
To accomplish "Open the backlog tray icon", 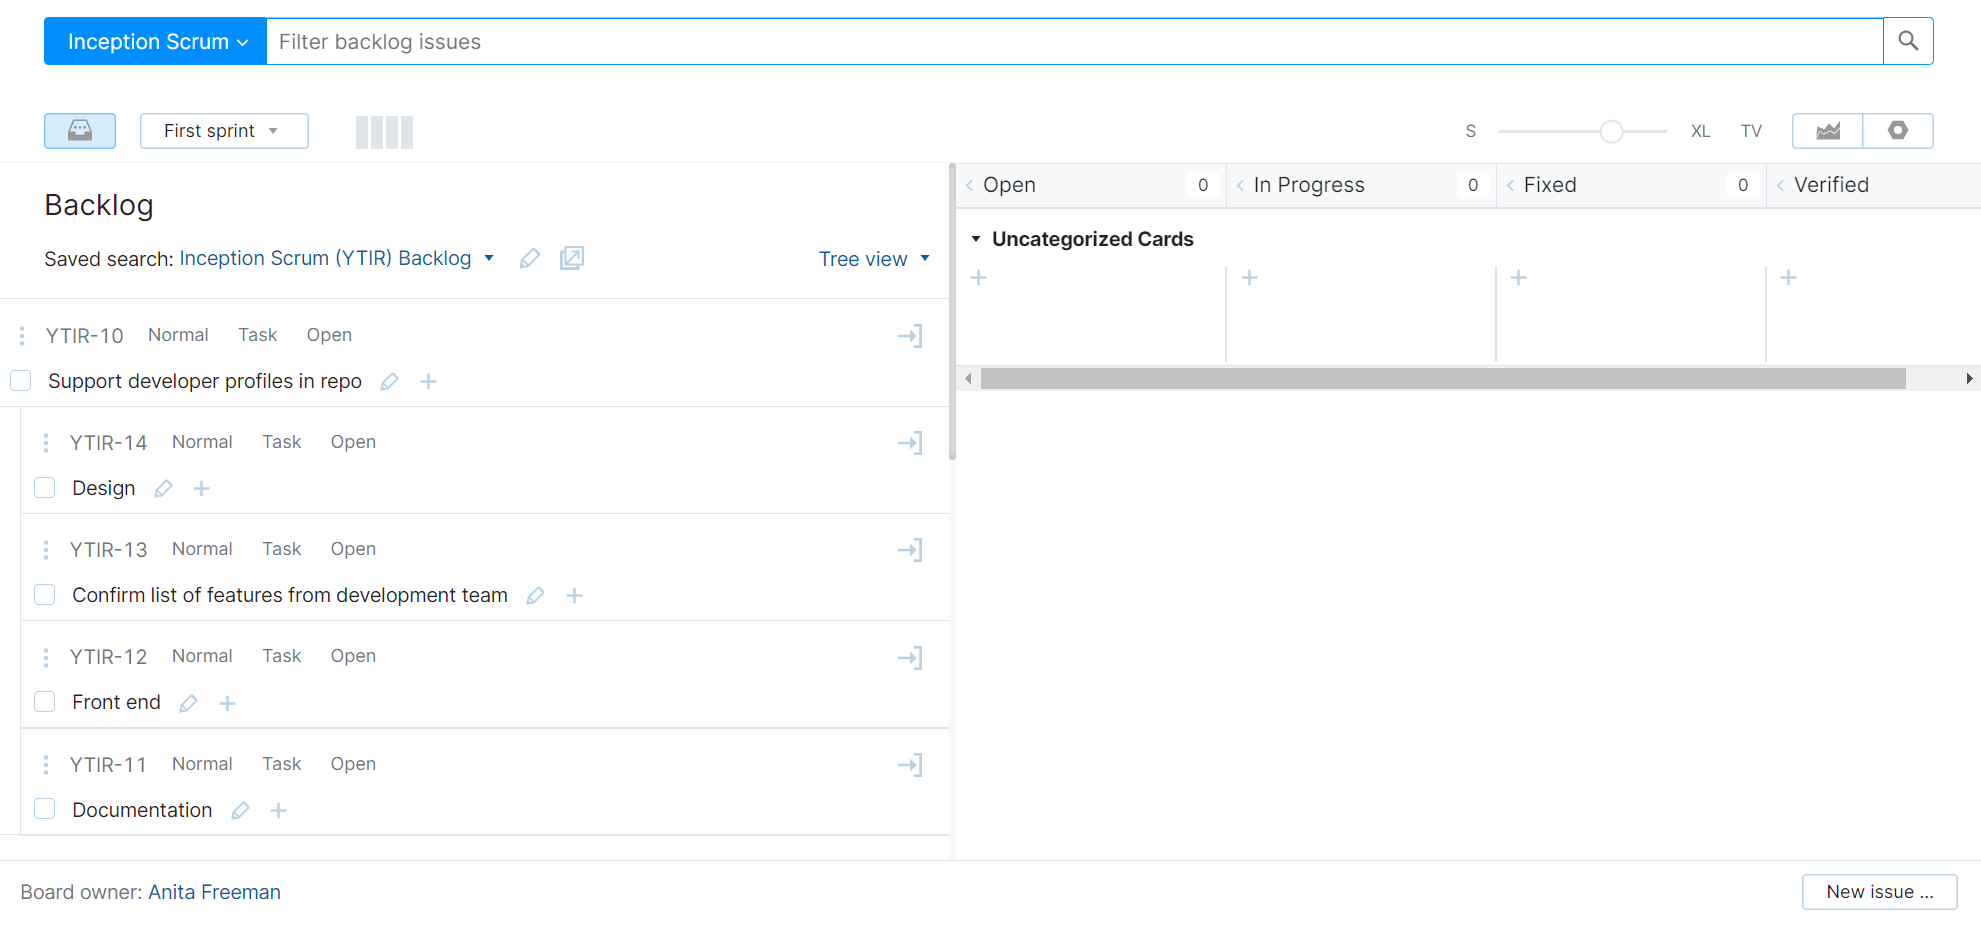I will 79,130.
